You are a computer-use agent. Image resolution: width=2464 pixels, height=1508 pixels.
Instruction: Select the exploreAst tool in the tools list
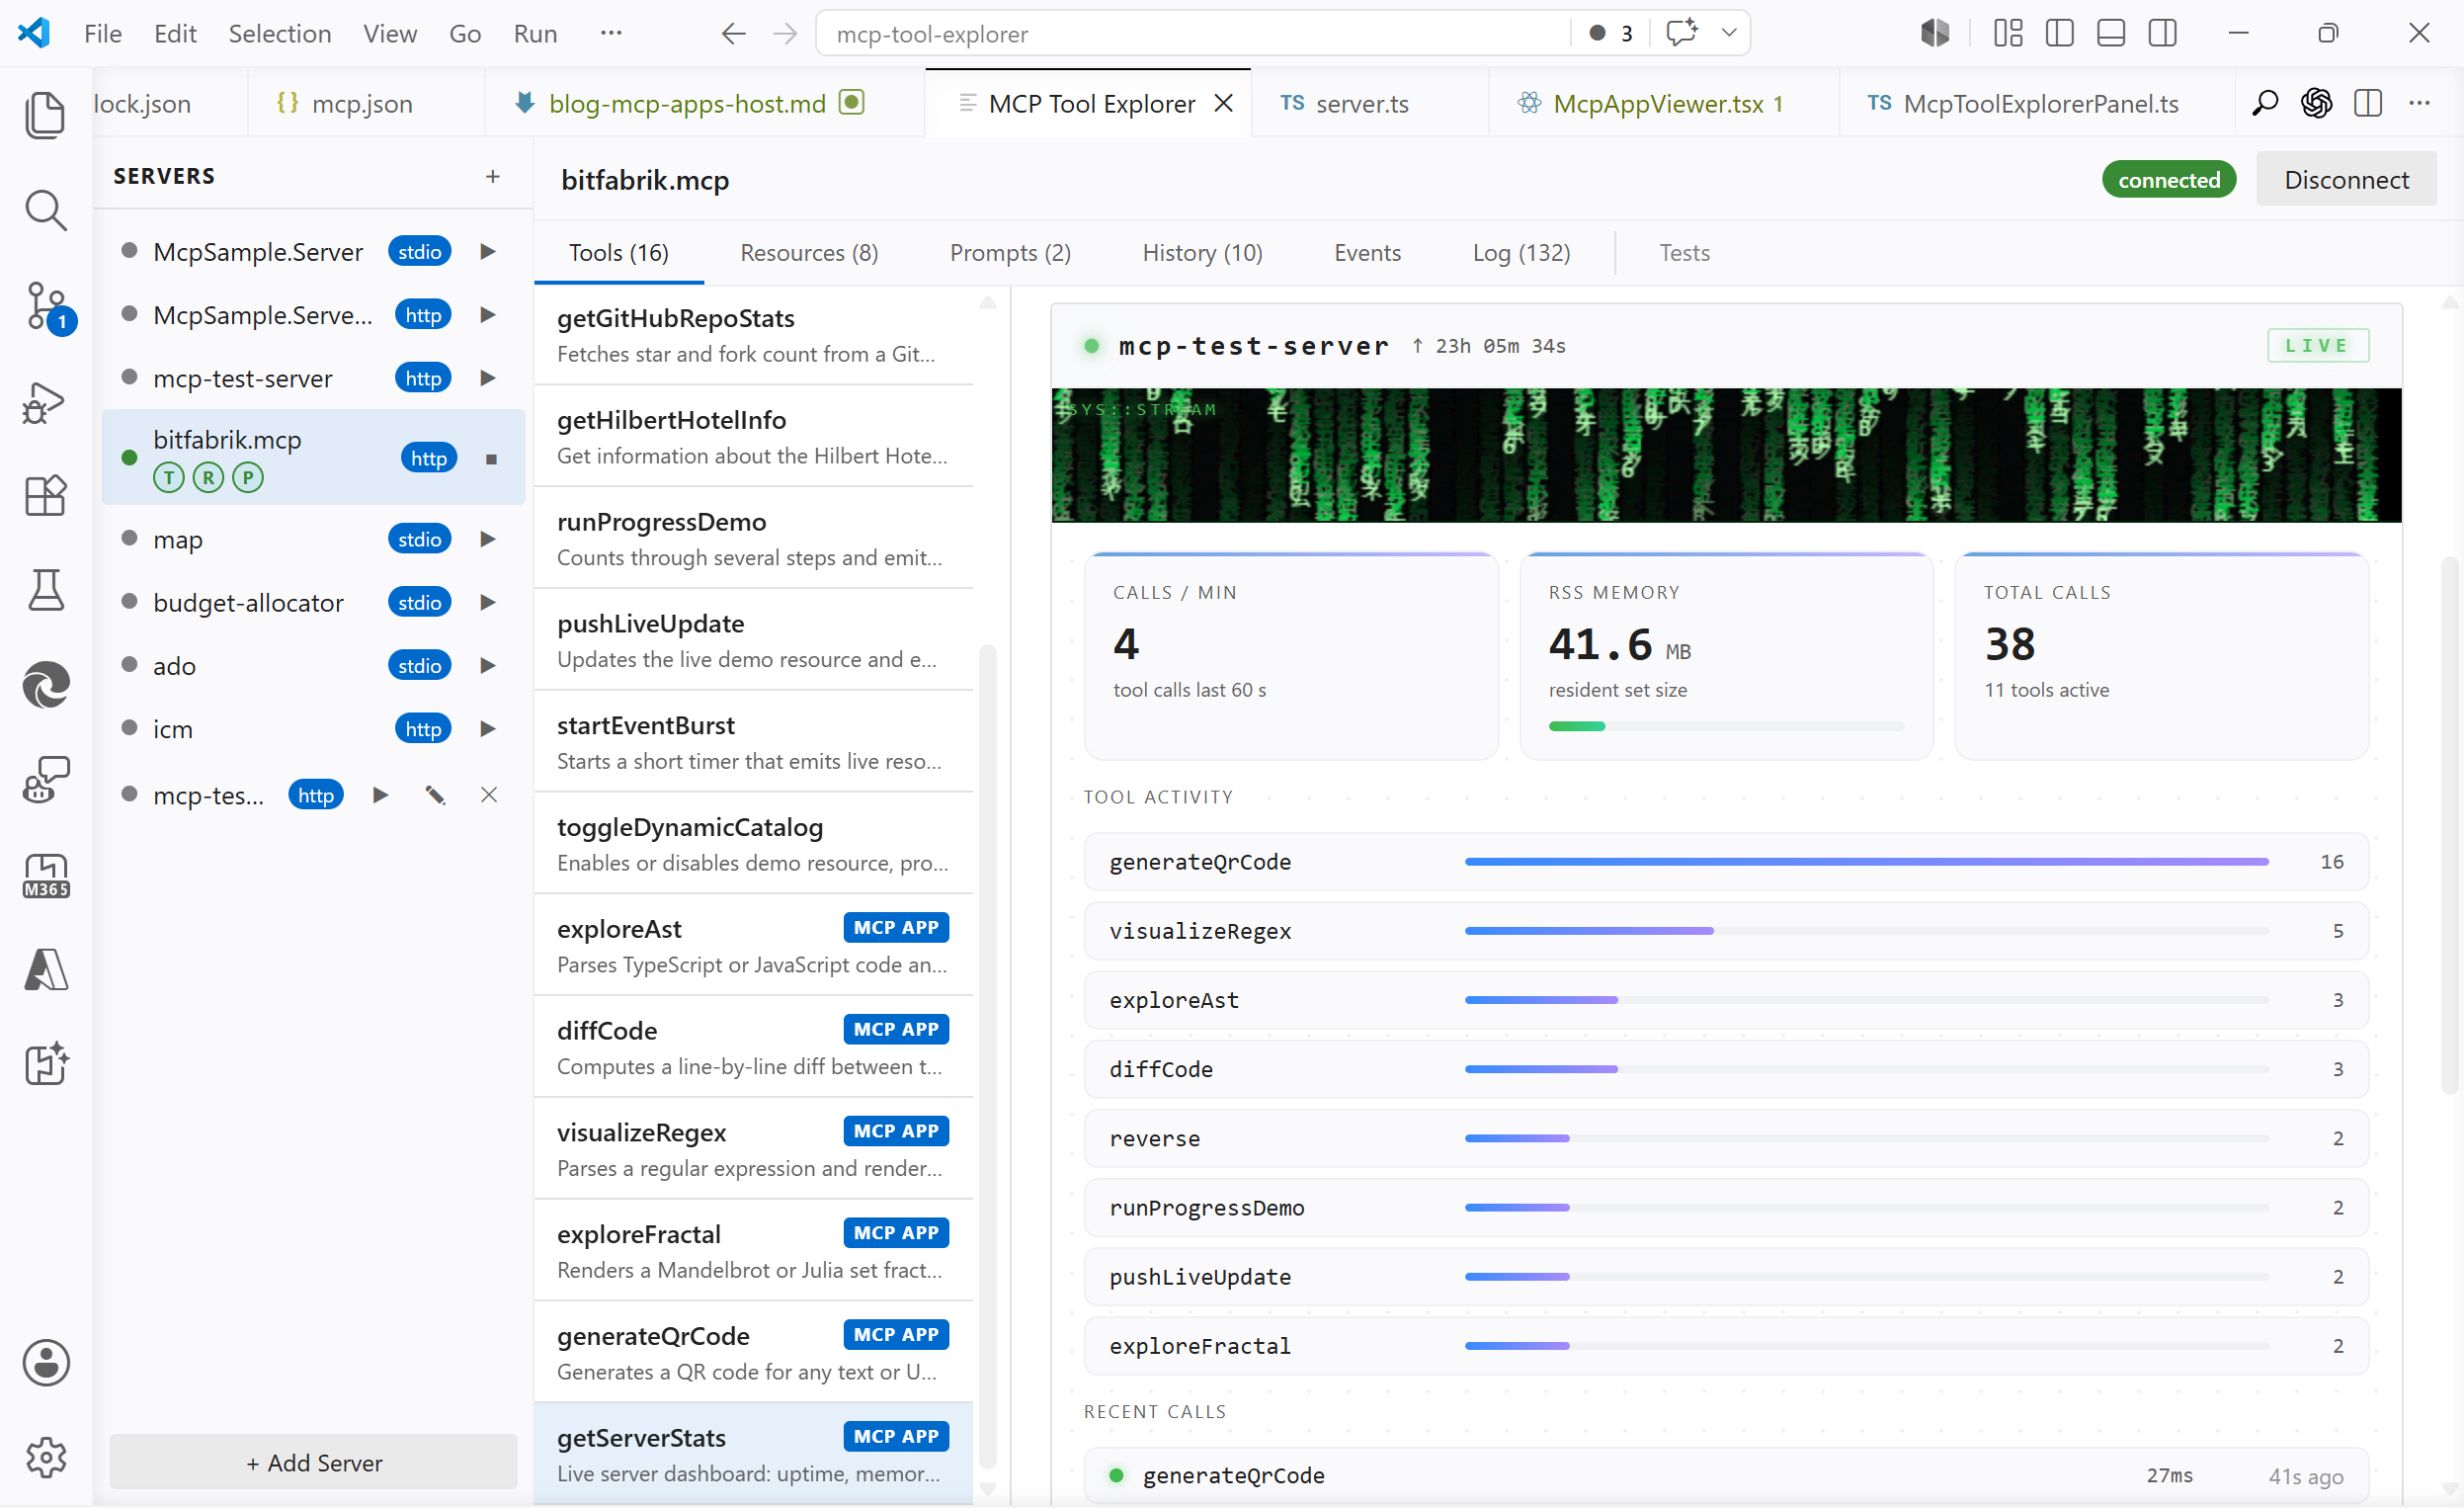tap(753, 945)
